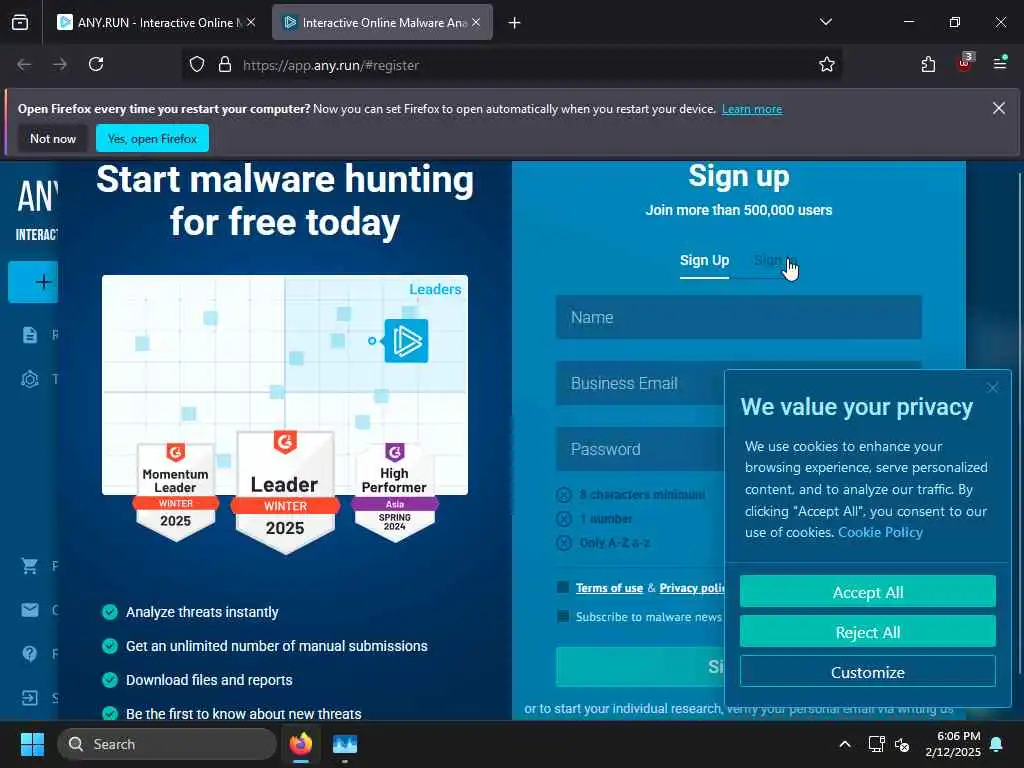1024x768 pixels.
Task: Open the question mark help icon in sidebar
Action: coord(30,654)
